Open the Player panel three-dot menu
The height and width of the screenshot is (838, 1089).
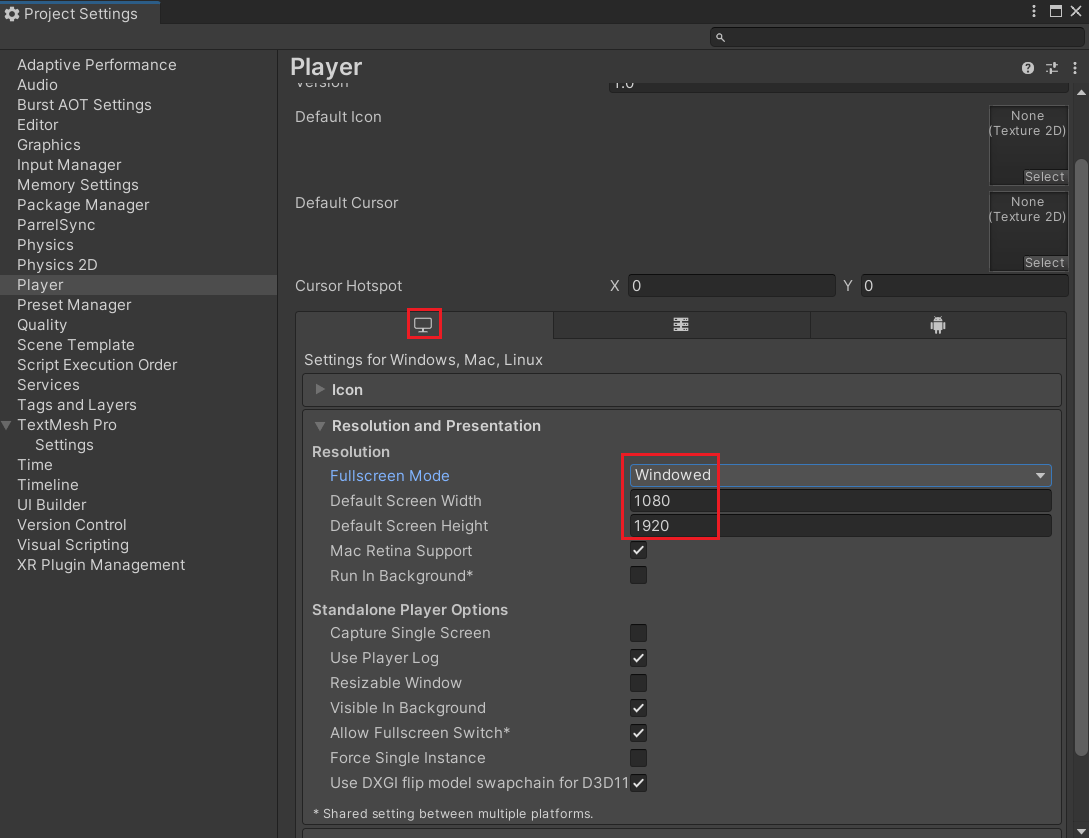(1074, 67)
